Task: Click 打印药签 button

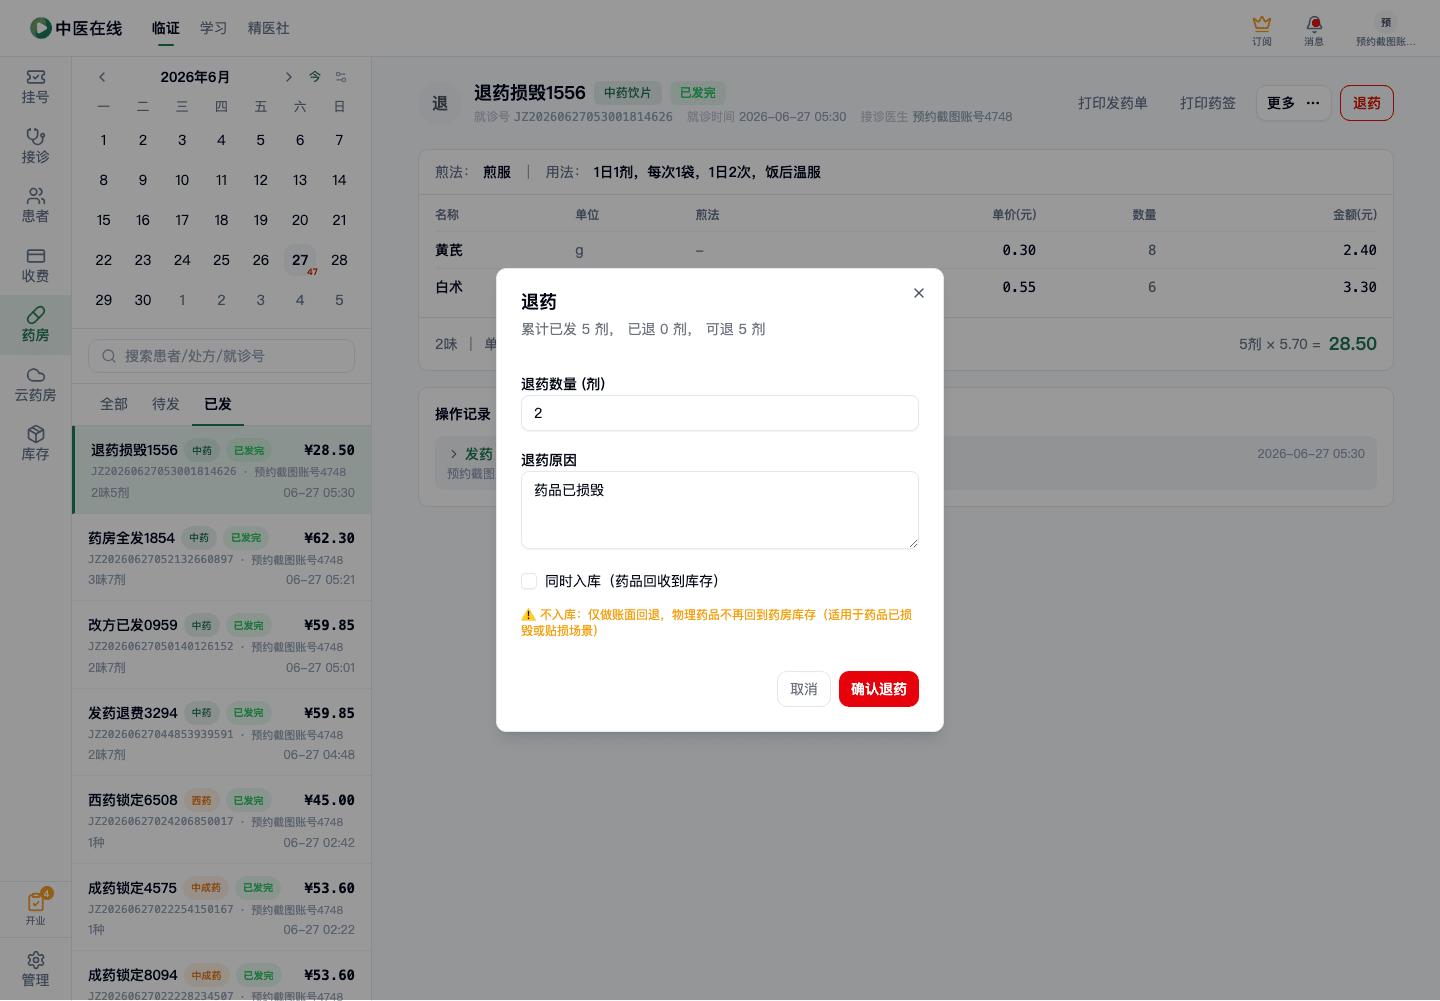Action: [1208, 103]
